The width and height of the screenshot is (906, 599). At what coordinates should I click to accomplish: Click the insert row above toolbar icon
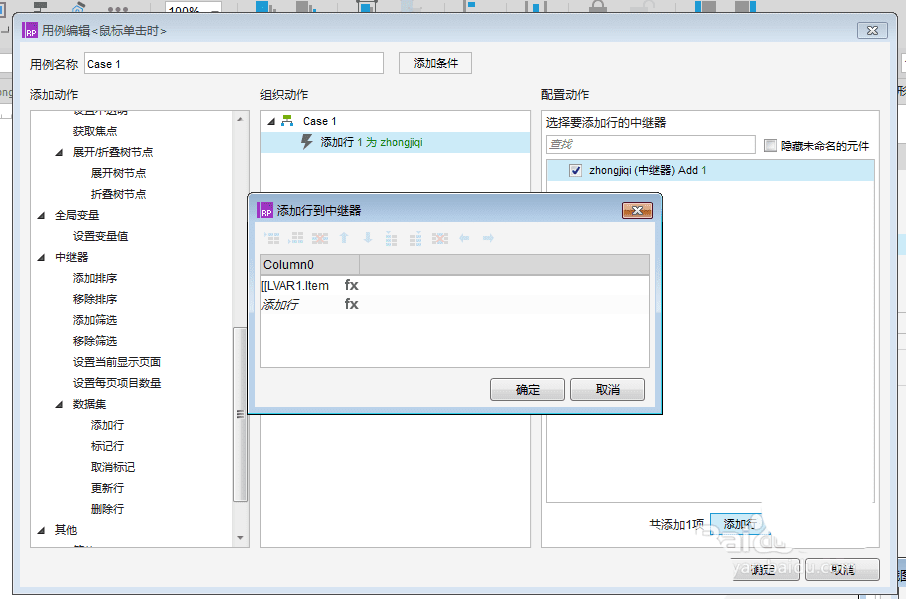[272, 238]
